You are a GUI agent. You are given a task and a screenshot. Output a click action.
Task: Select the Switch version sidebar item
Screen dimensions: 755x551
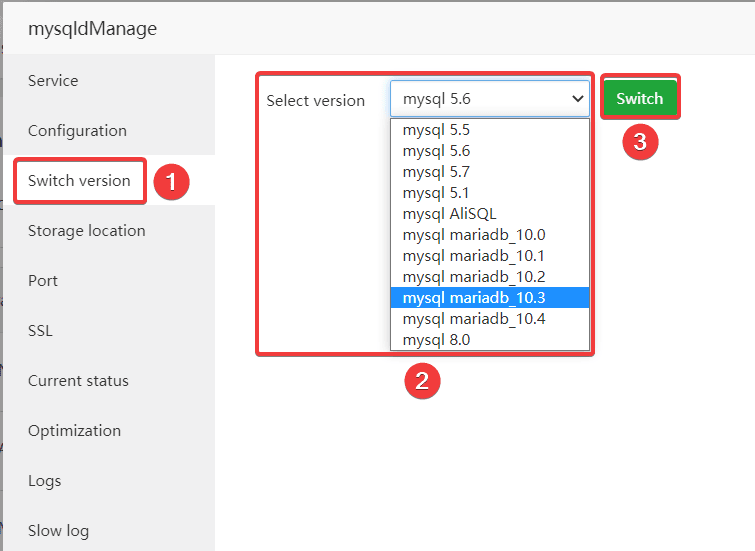click(x=79, y=181)
